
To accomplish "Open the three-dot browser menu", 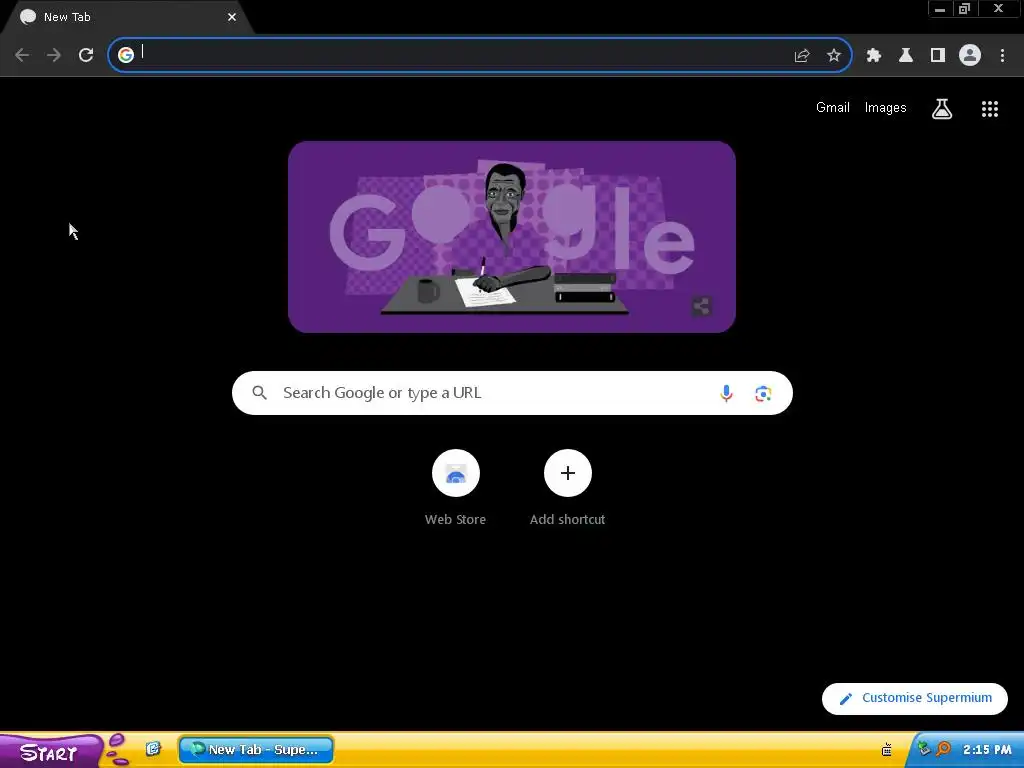I will [1002, 56].
